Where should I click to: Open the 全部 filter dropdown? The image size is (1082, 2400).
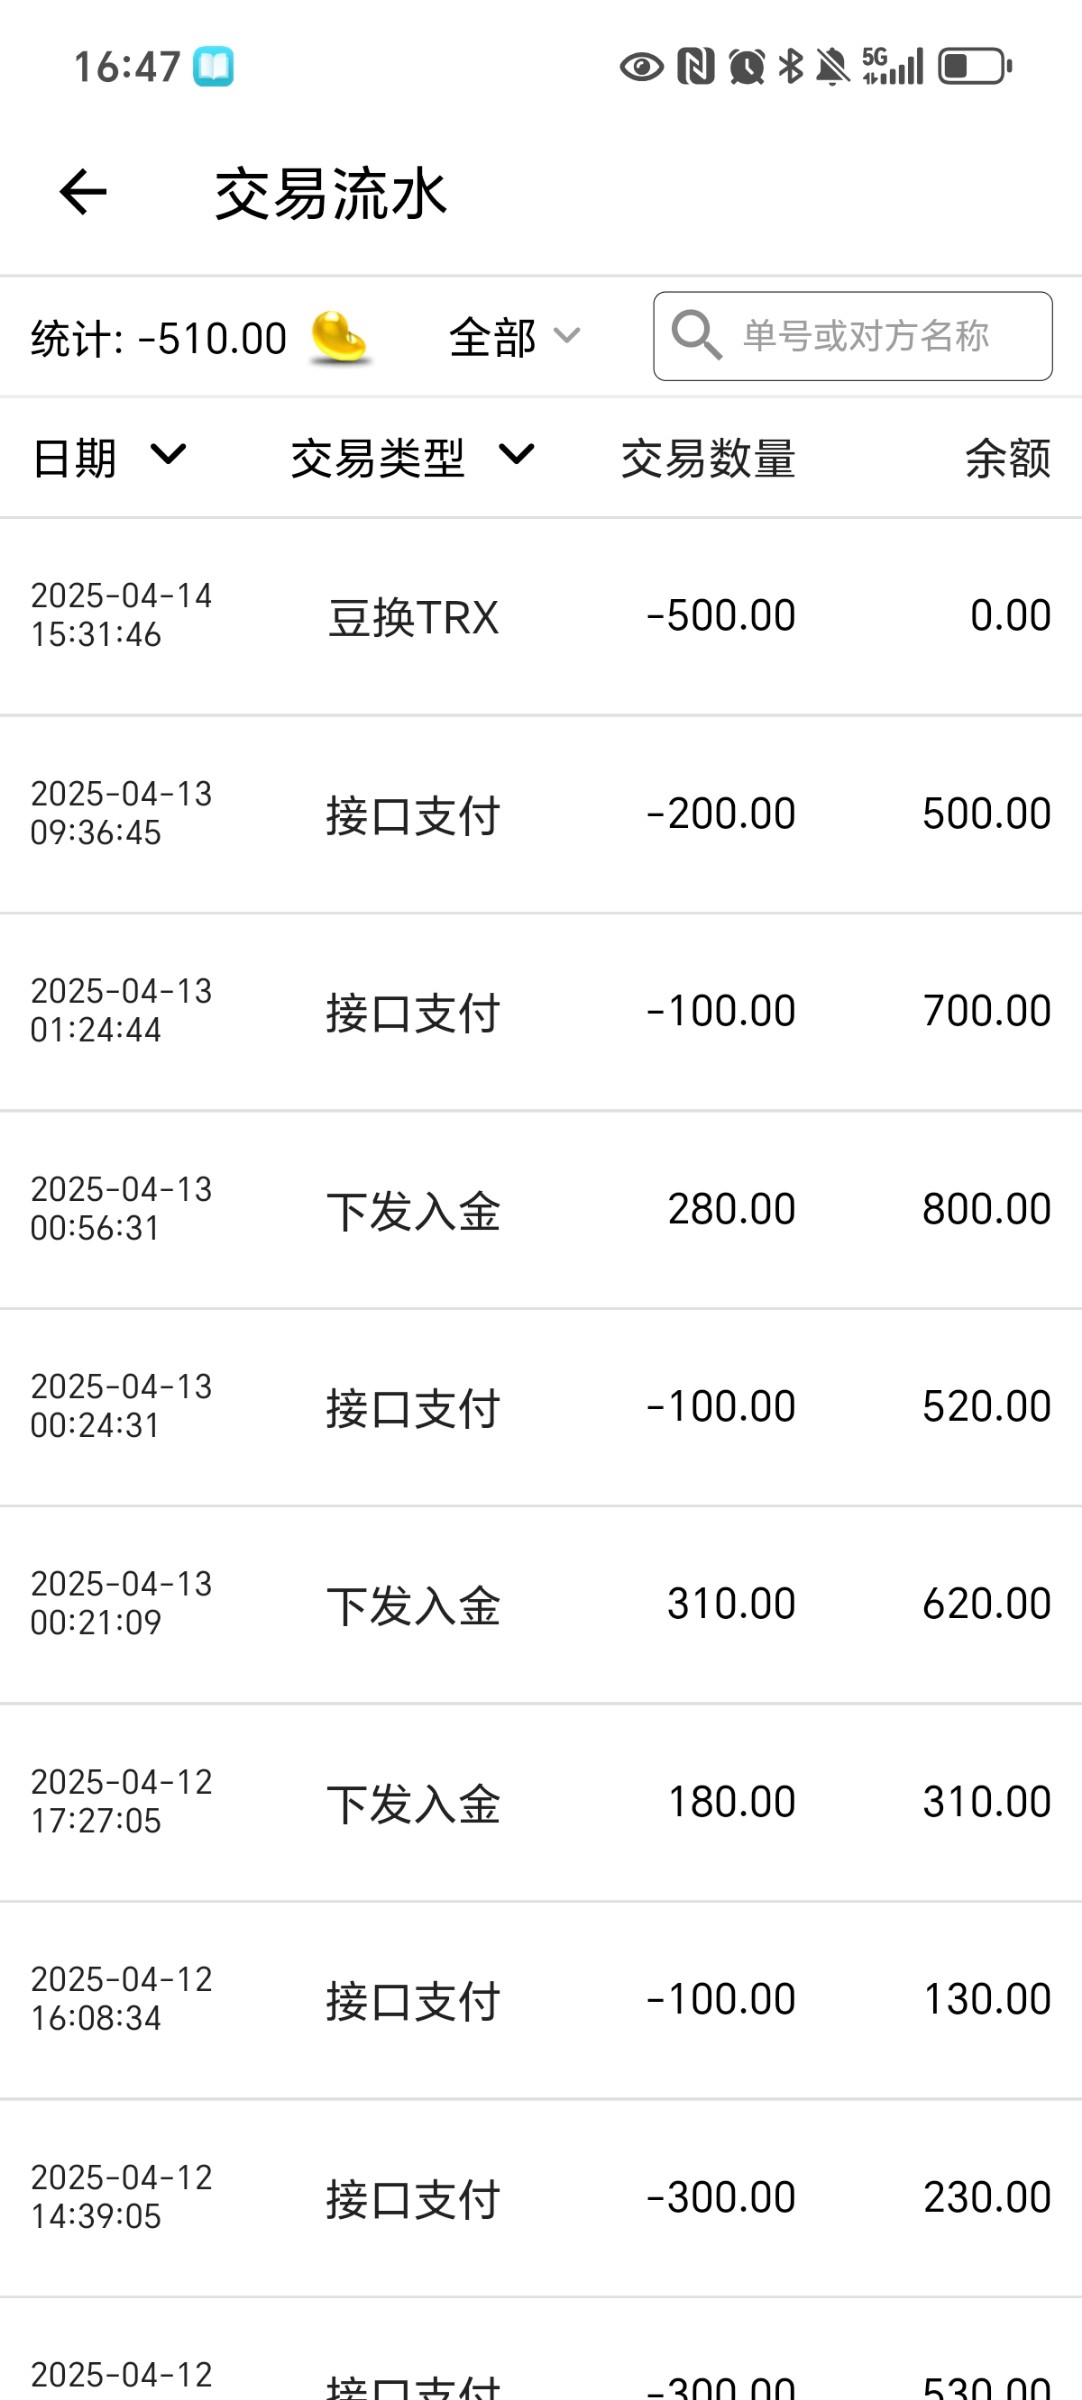[x=513, y=337]
